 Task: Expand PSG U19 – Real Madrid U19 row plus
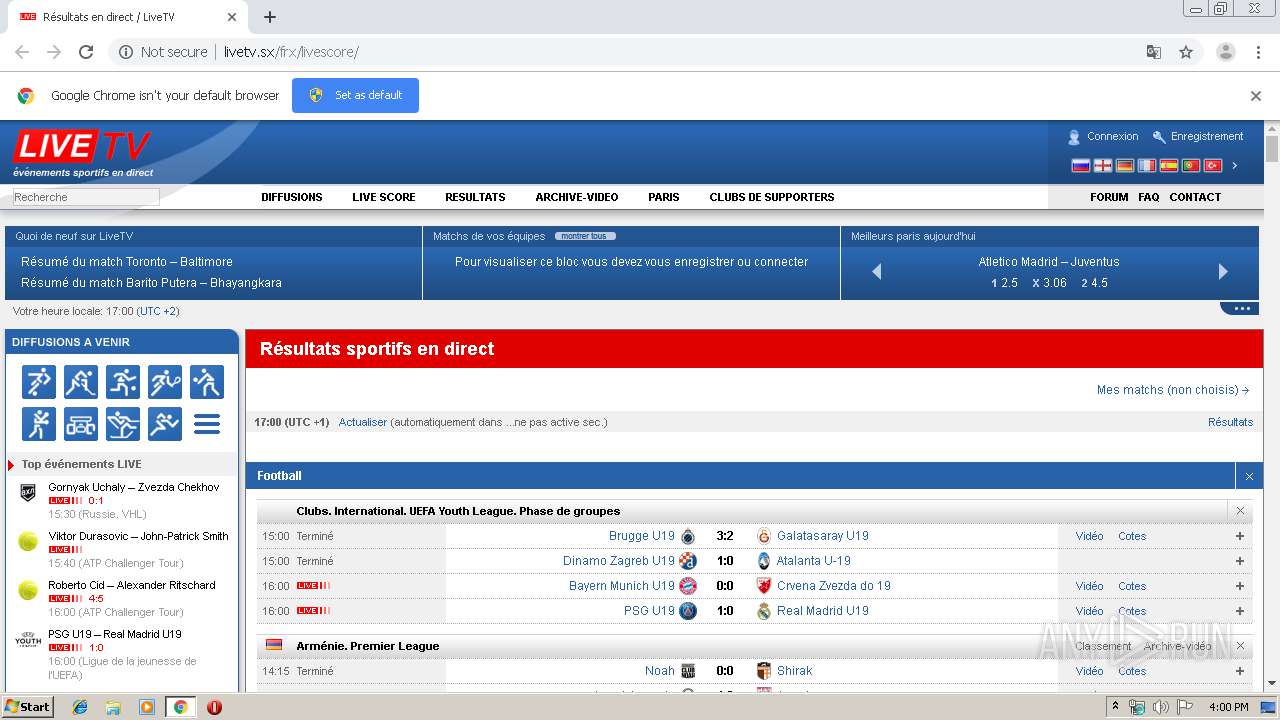coord(1240,611)
